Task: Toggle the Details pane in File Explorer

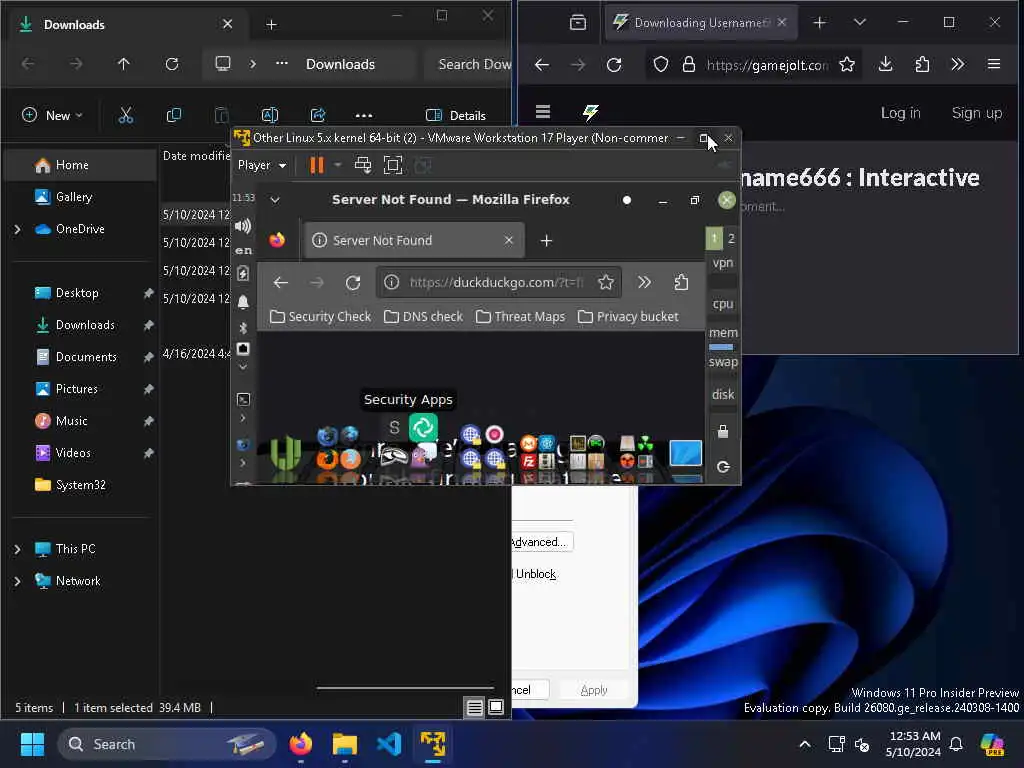Action: tap(455, 116)
